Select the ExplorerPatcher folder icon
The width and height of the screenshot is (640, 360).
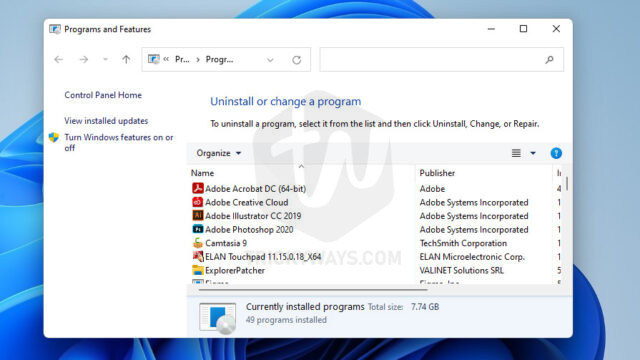click(x=198, y=270)
